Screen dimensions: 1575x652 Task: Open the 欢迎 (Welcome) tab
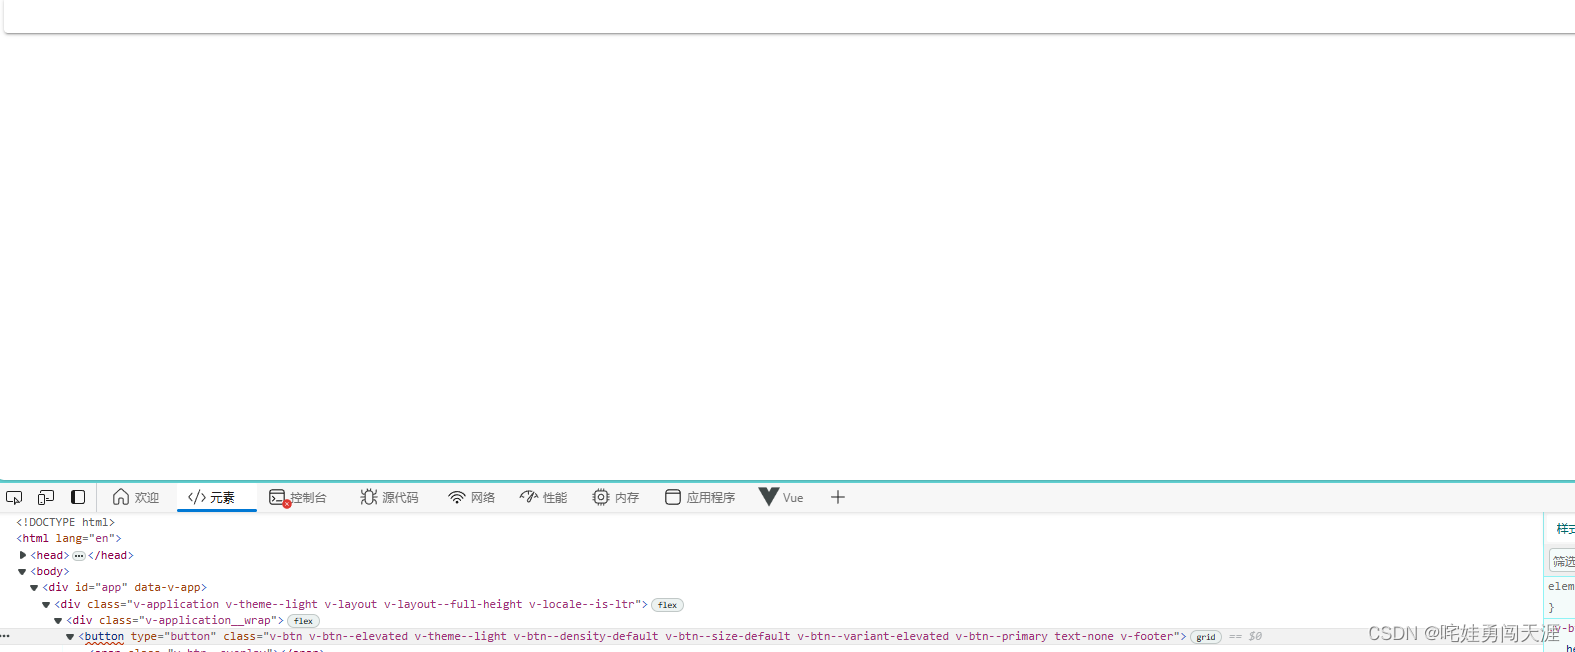click(x=136, y=497)
